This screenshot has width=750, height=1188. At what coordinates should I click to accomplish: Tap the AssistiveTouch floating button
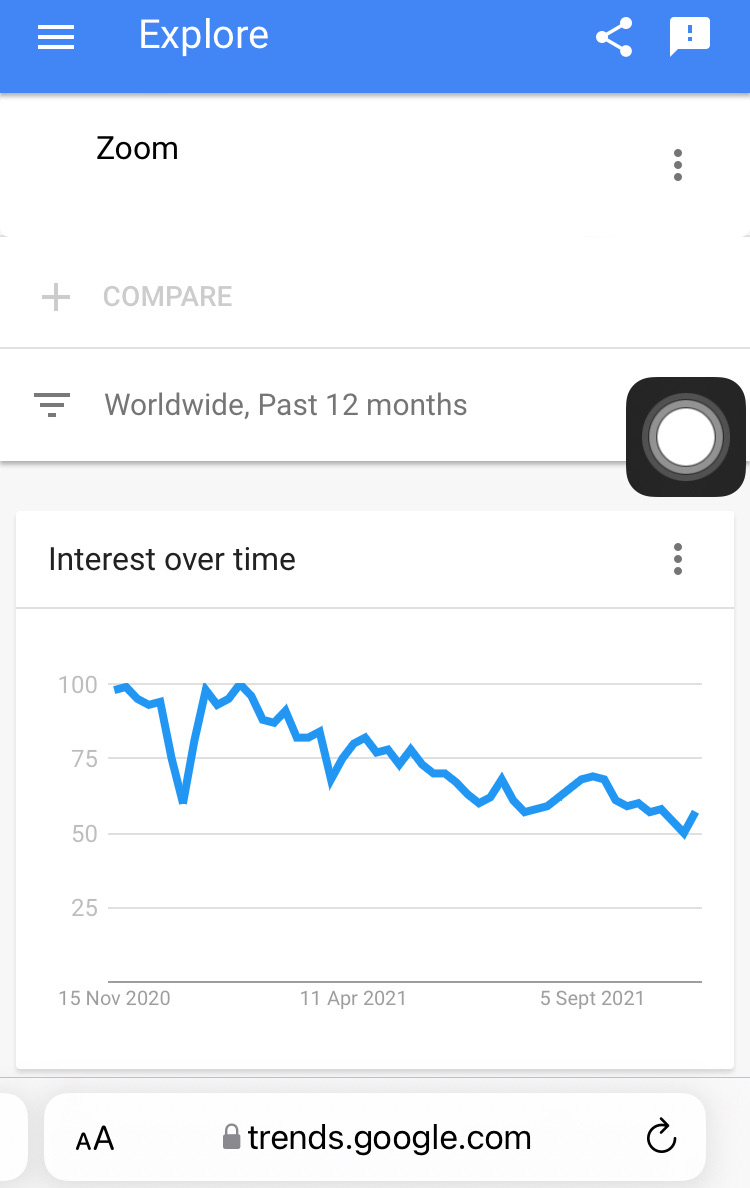click(x=685, y=436)
